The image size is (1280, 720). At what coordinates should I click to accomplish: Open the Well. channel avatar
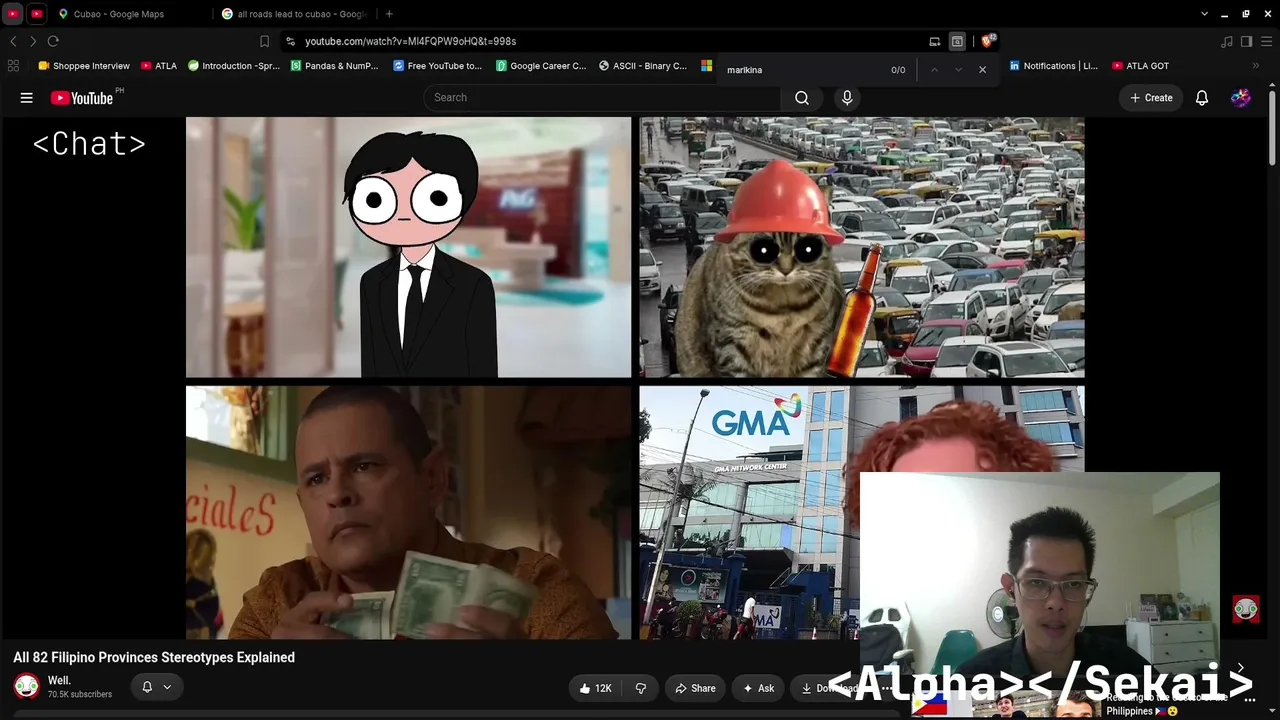27,686
